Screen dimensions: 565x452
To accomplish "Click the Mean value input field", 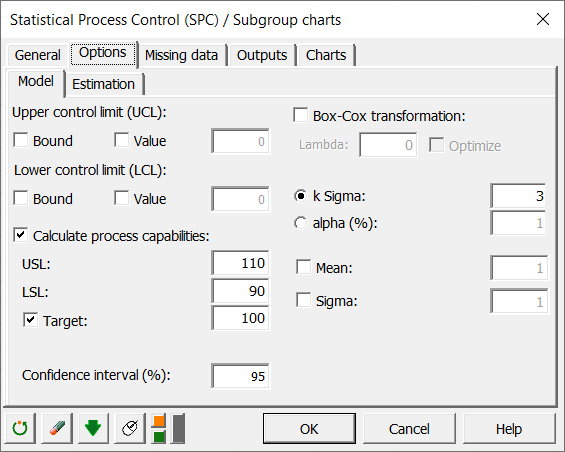I will point(519,268).
